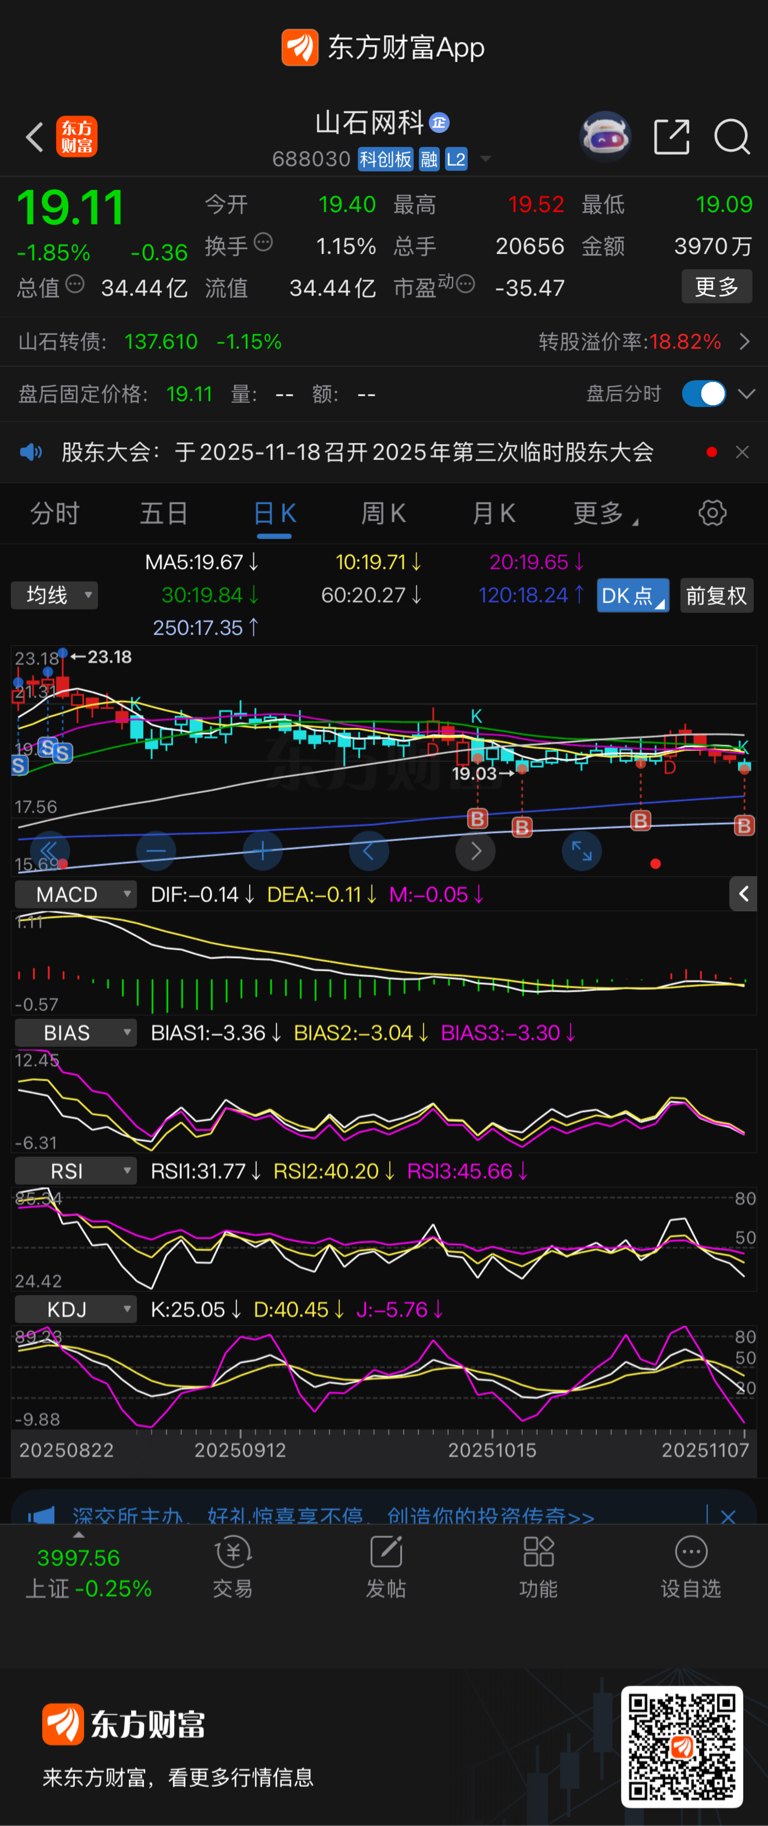Zoom in chart with plus button

pos(262,851)
